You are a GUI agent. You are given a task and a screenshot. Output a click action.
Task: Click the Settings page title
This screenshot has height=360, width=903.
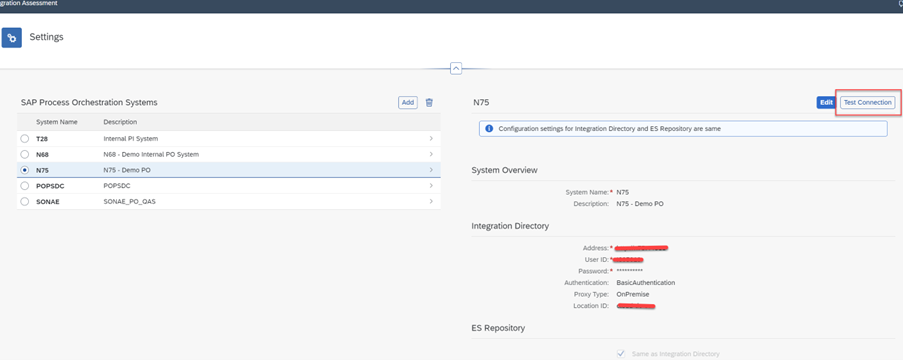(47, 37)
